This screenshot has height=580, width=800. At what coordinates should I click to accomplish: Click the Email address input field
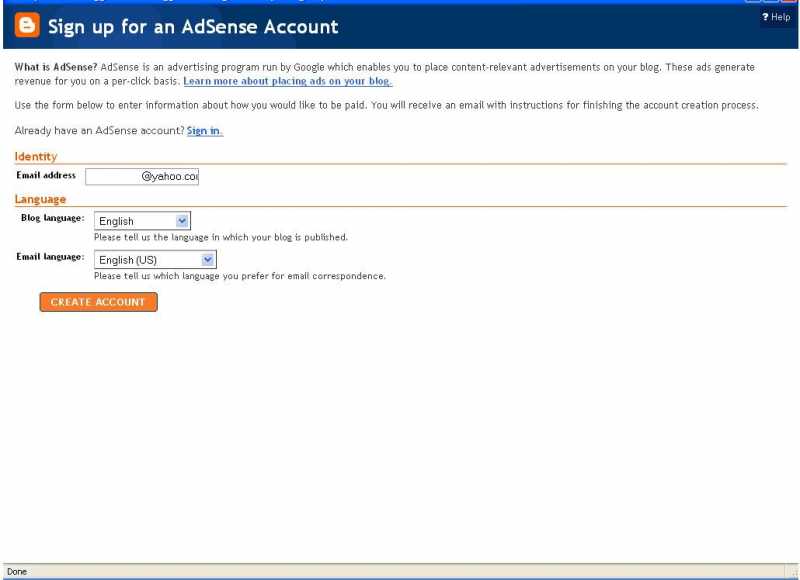tap(143, 176)
